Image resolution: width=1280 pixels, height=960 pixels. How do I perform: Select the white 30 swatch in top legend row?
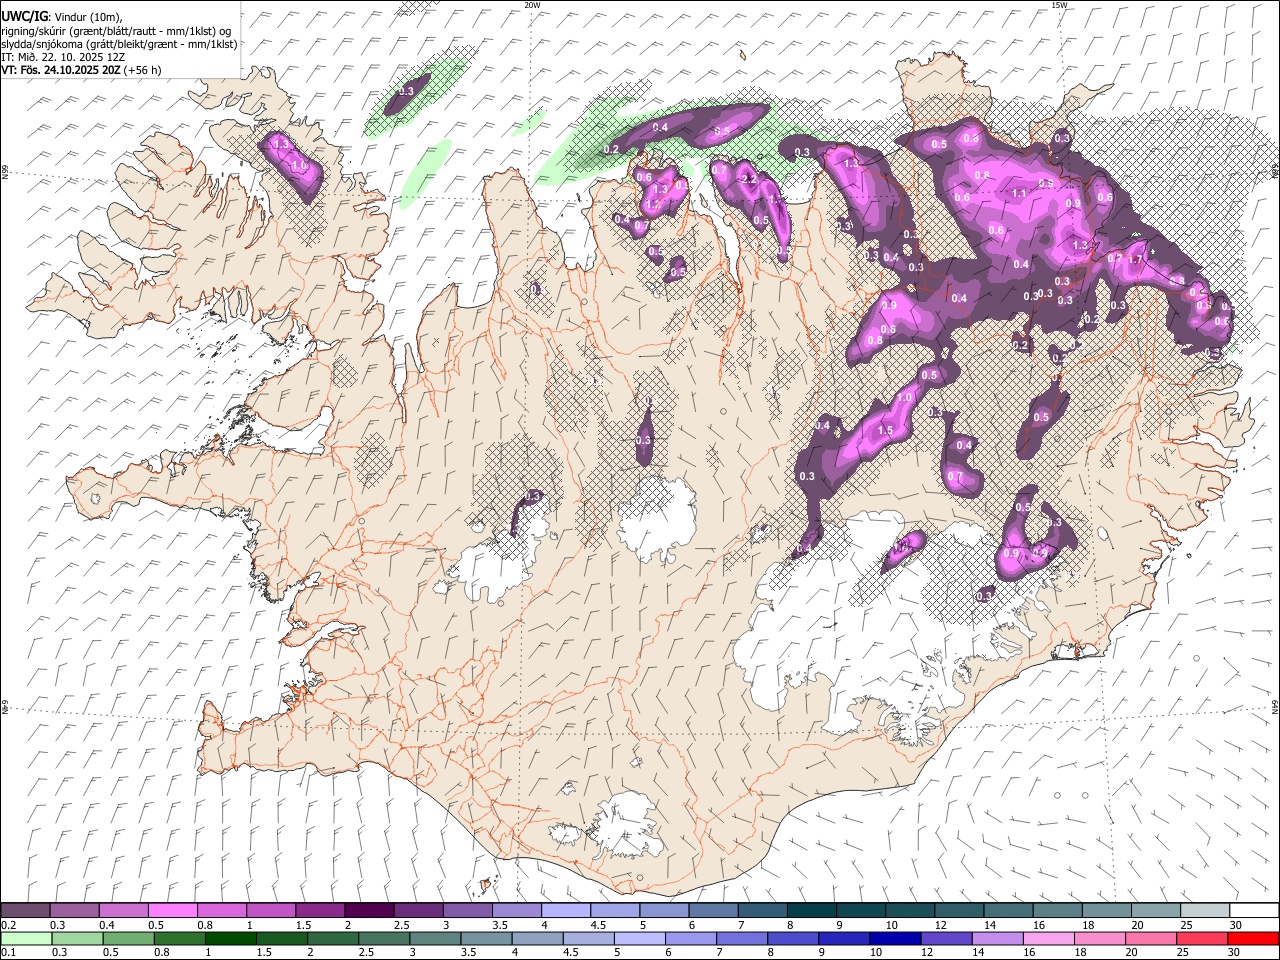coord(1255,910)
